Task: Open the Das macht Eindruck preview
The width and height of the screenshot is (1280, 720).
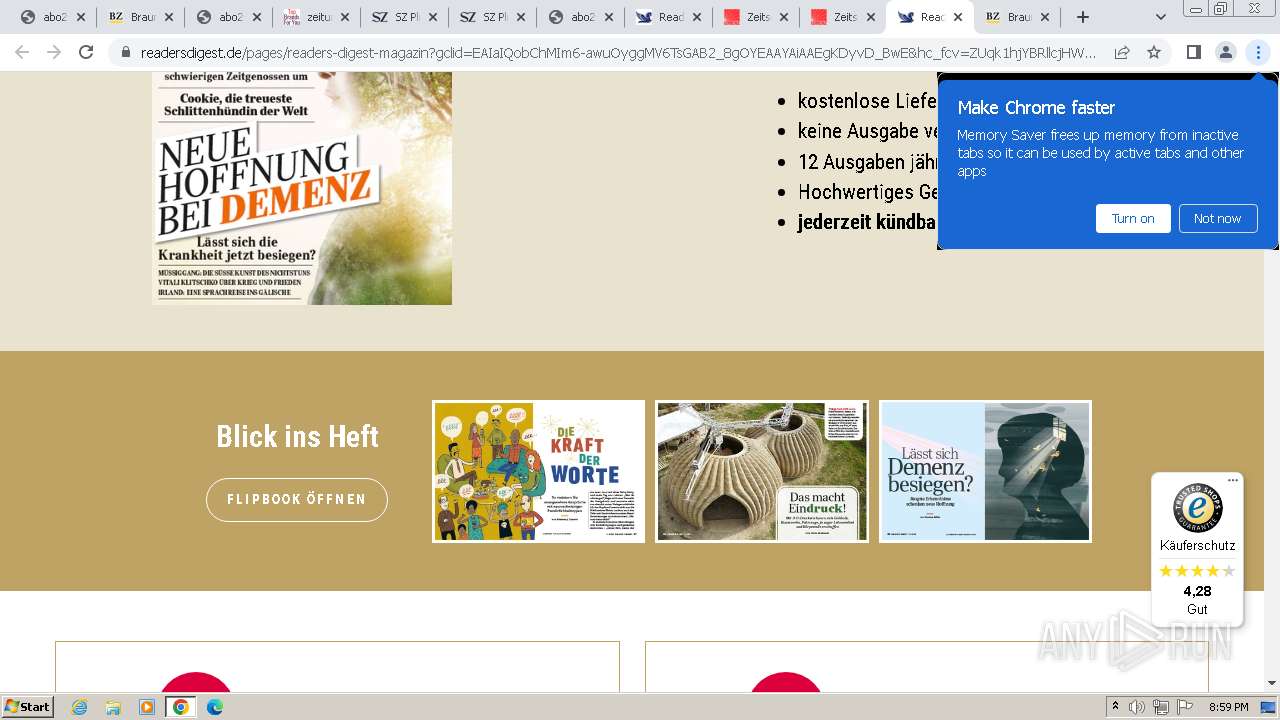Action: point(762,471)
